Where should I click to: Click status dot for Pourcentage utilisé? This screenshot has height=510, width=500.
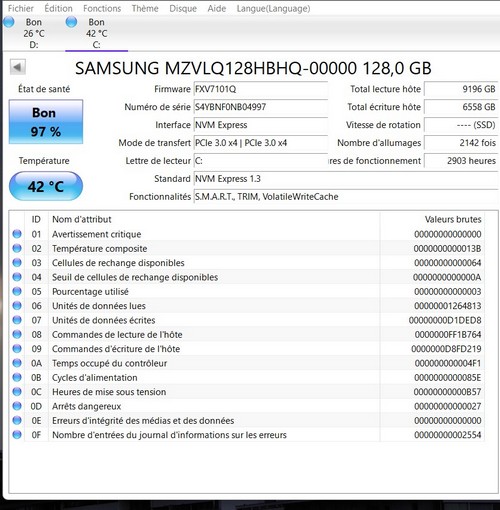(x=17, y=291)
